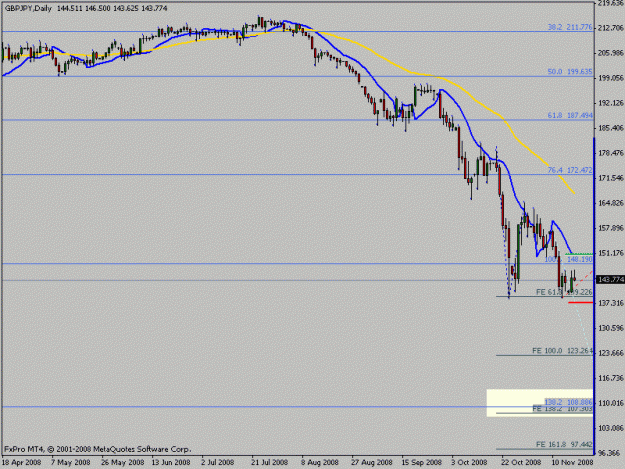Screen dimensions: 625x469
Task: Select the short green line near 151.176
Action: click(579, 254)
